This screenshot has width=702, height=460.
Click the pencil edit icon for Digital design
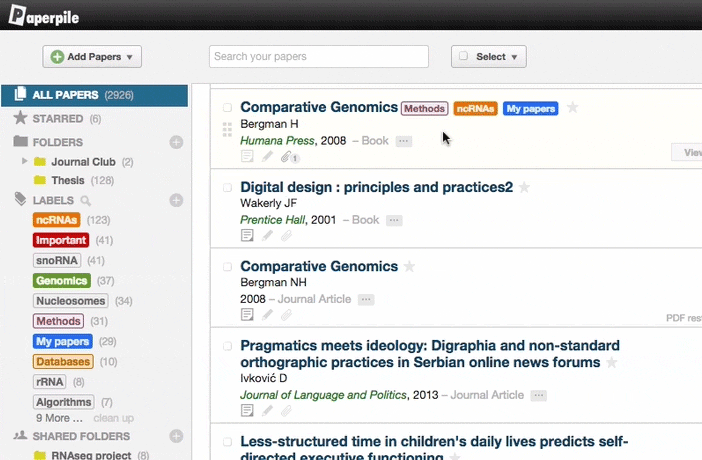267,236
